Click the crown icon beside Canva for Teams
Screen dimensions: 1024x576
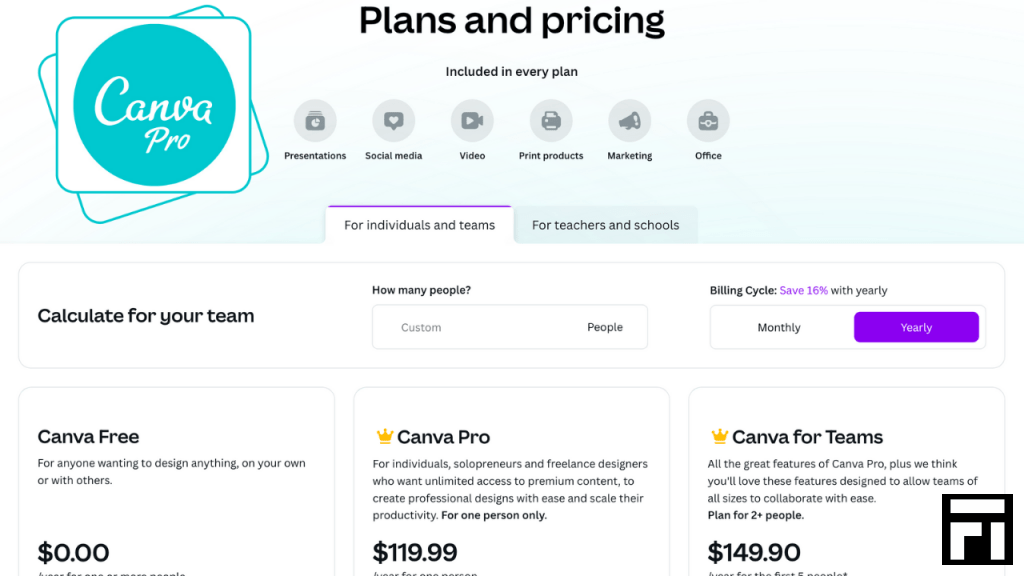(719, 436)
